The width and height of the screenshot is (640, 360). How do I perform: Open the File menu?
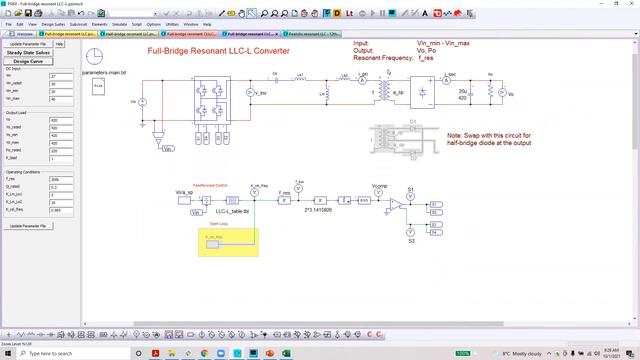click(x=9, y=24)
